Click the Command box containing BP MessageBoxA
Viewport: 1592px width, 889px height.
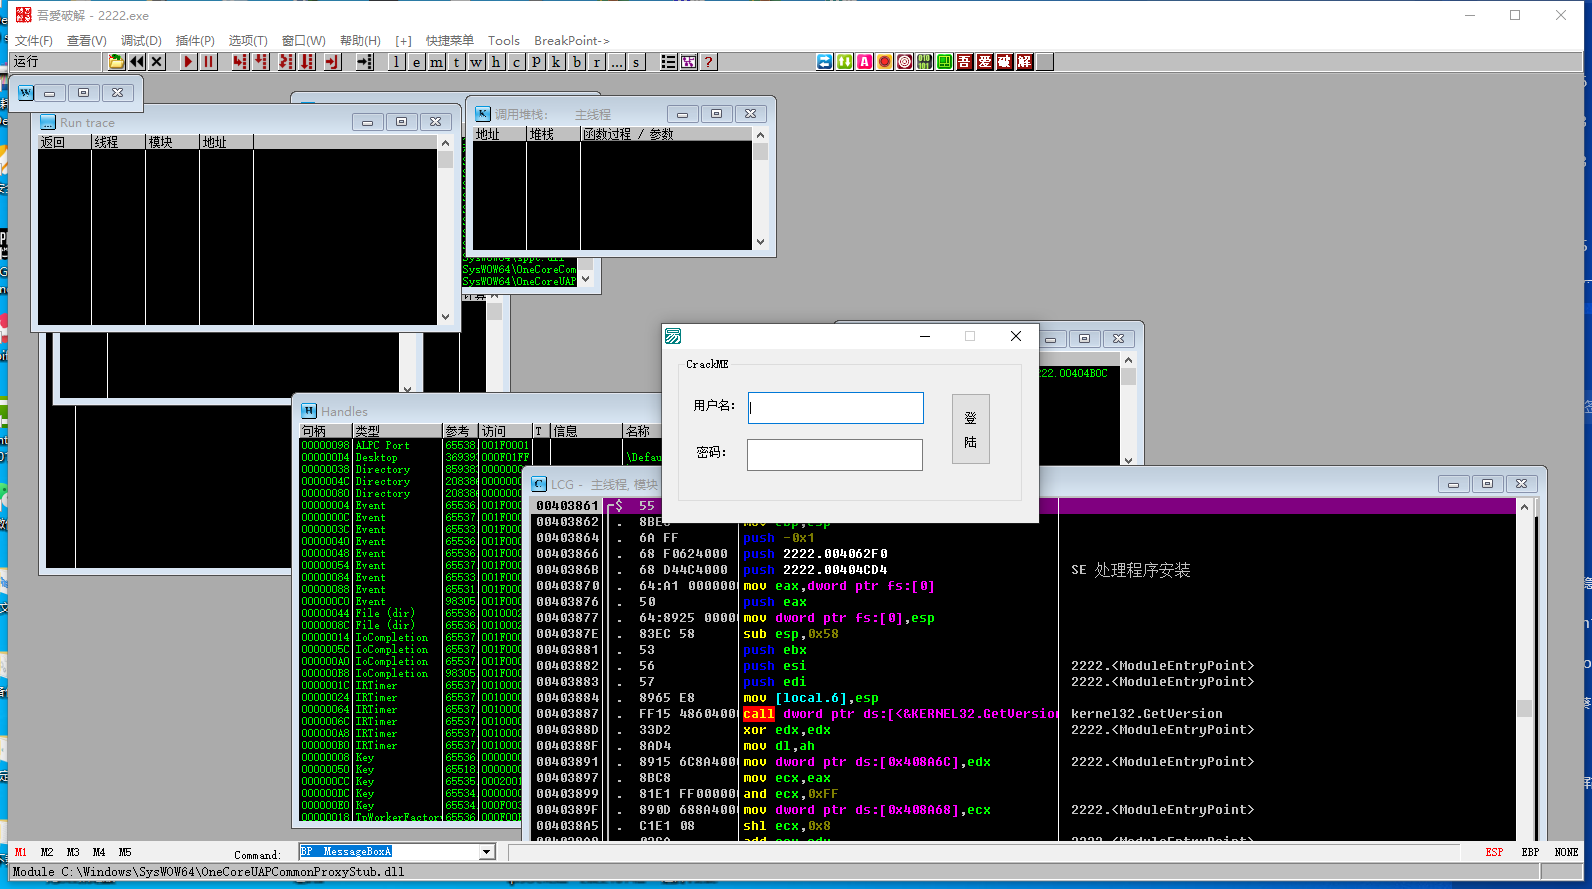point(390,852)
